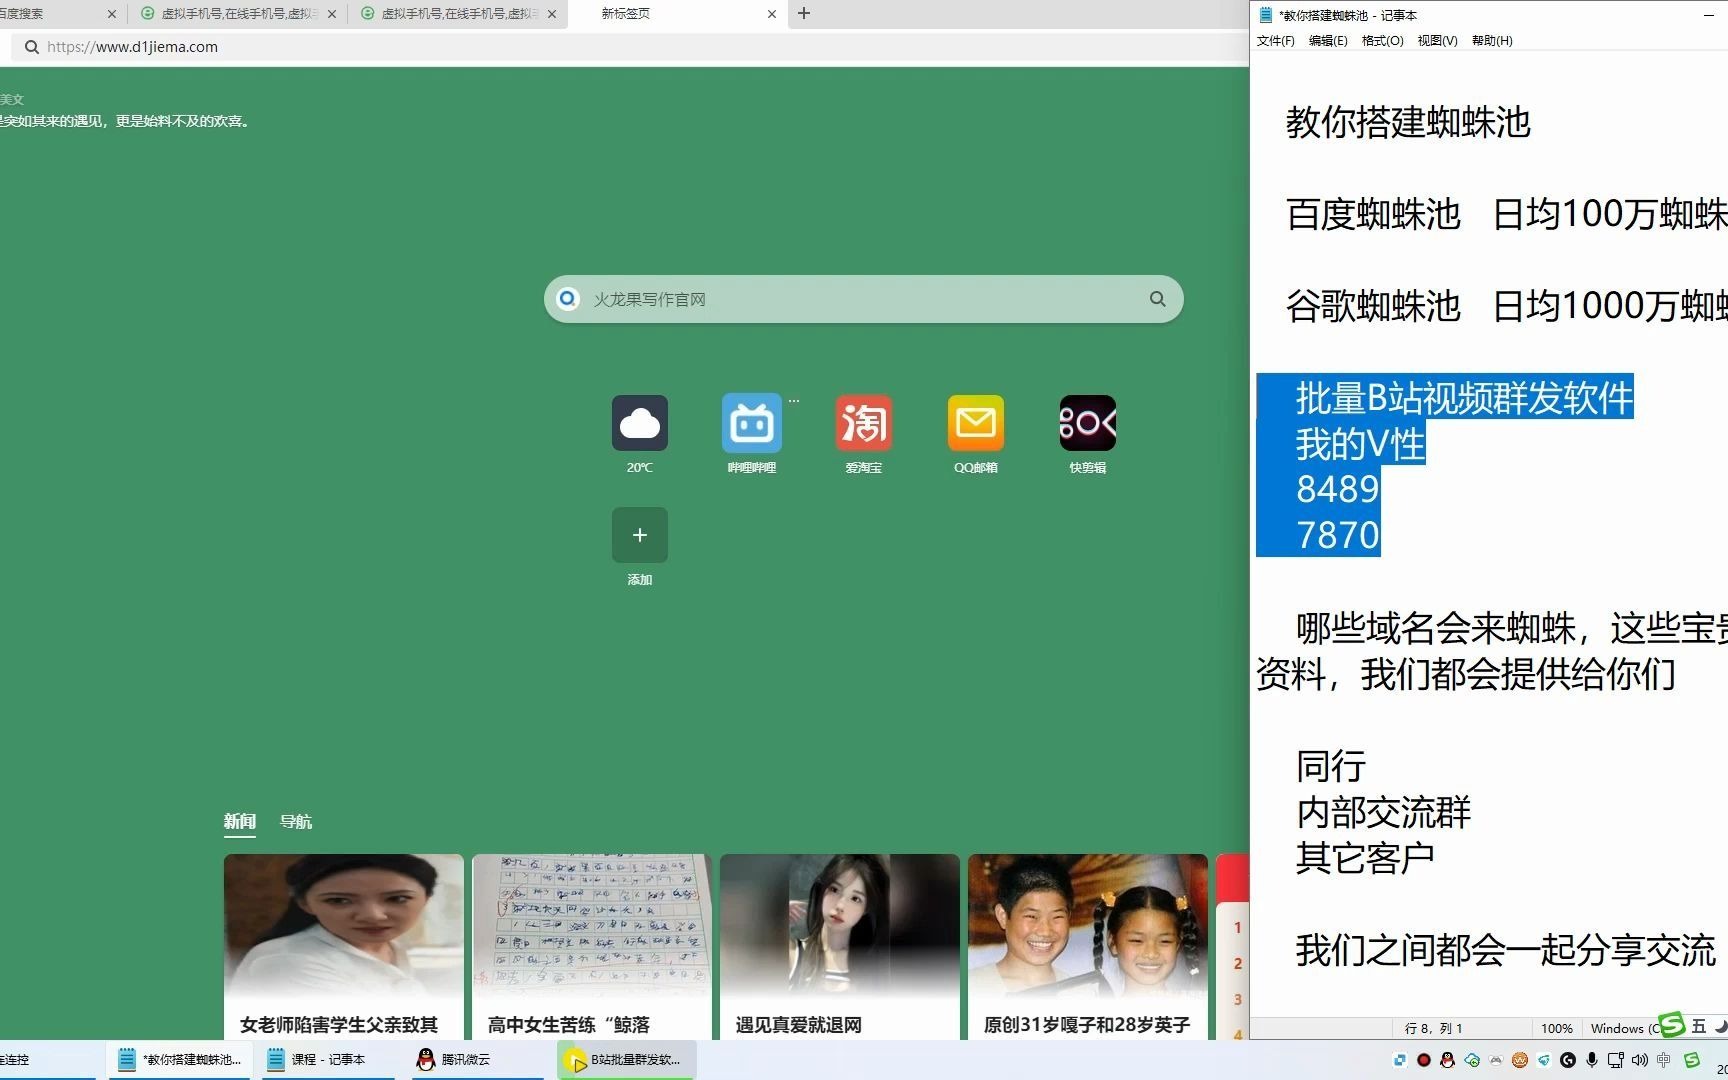Click the blue squares tray icon
The image size is (1728, 1080).
pos(1399,1060)
